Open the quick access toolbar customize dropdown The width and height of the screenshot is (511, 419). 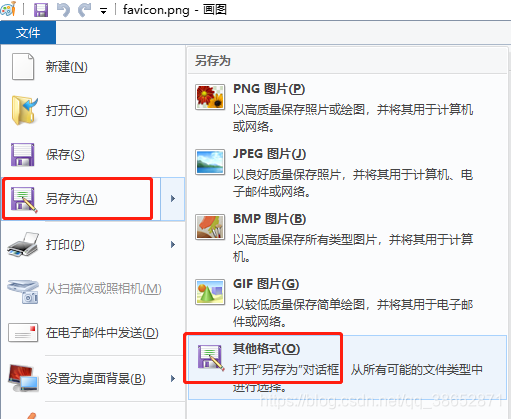(104, 12)
